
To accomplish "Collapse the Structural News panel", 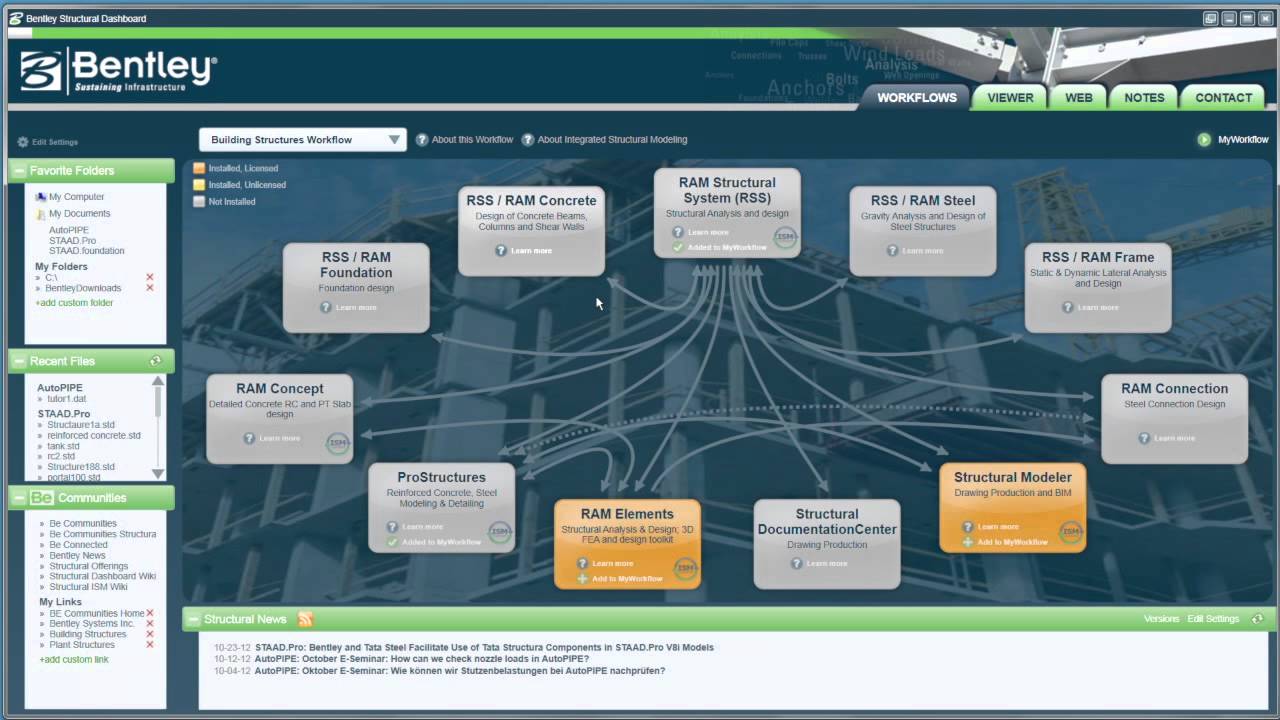I will (193, 619).
